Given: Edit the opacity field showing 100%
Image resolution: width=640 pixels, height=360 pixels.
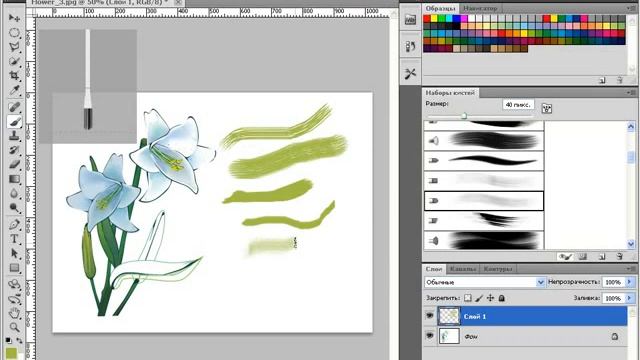Looking at the screenshot, I should point(613,282).
